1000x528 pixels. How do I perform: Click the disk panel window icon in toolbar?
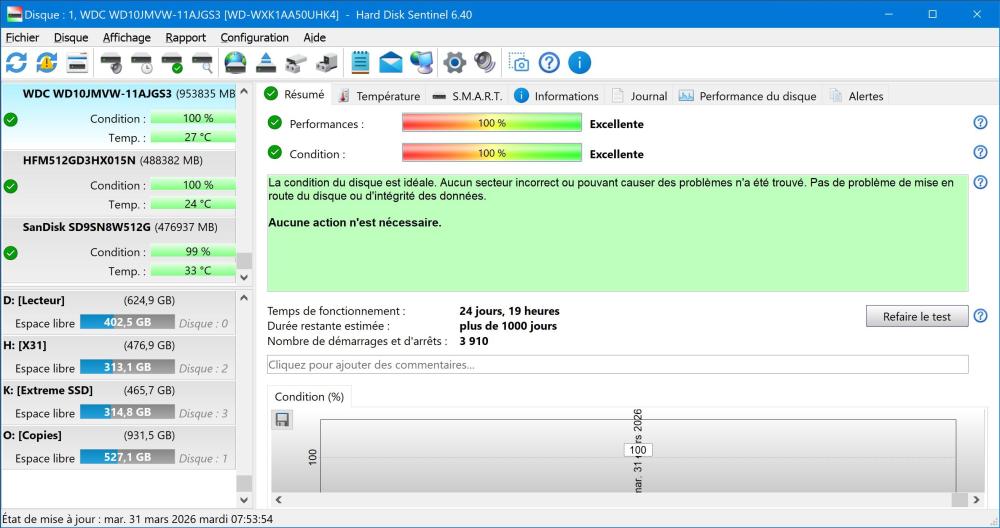[x=77, y=62]
